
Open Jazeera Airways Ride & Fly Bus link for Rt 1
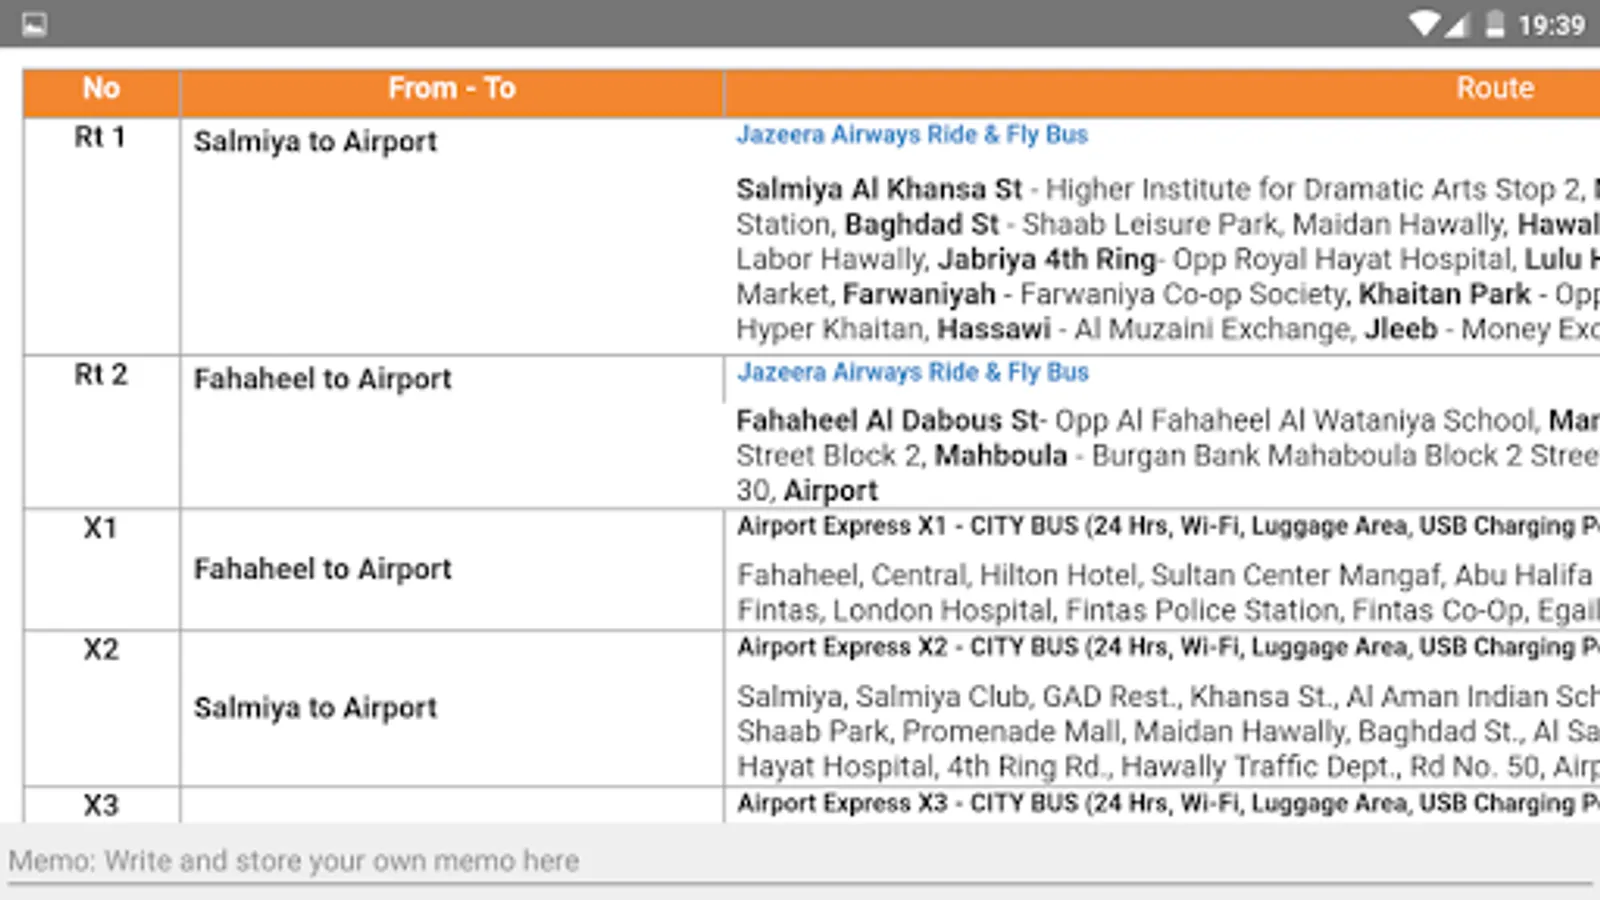(x=912, y=135)
